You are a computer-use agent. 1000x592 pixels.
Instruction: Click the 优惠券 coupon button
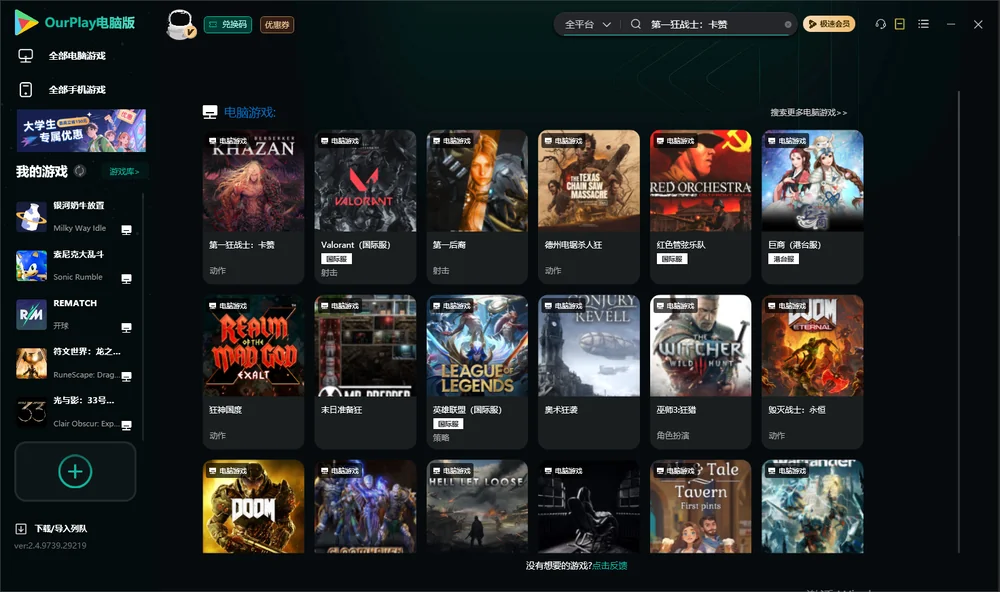tap(277, 25)
